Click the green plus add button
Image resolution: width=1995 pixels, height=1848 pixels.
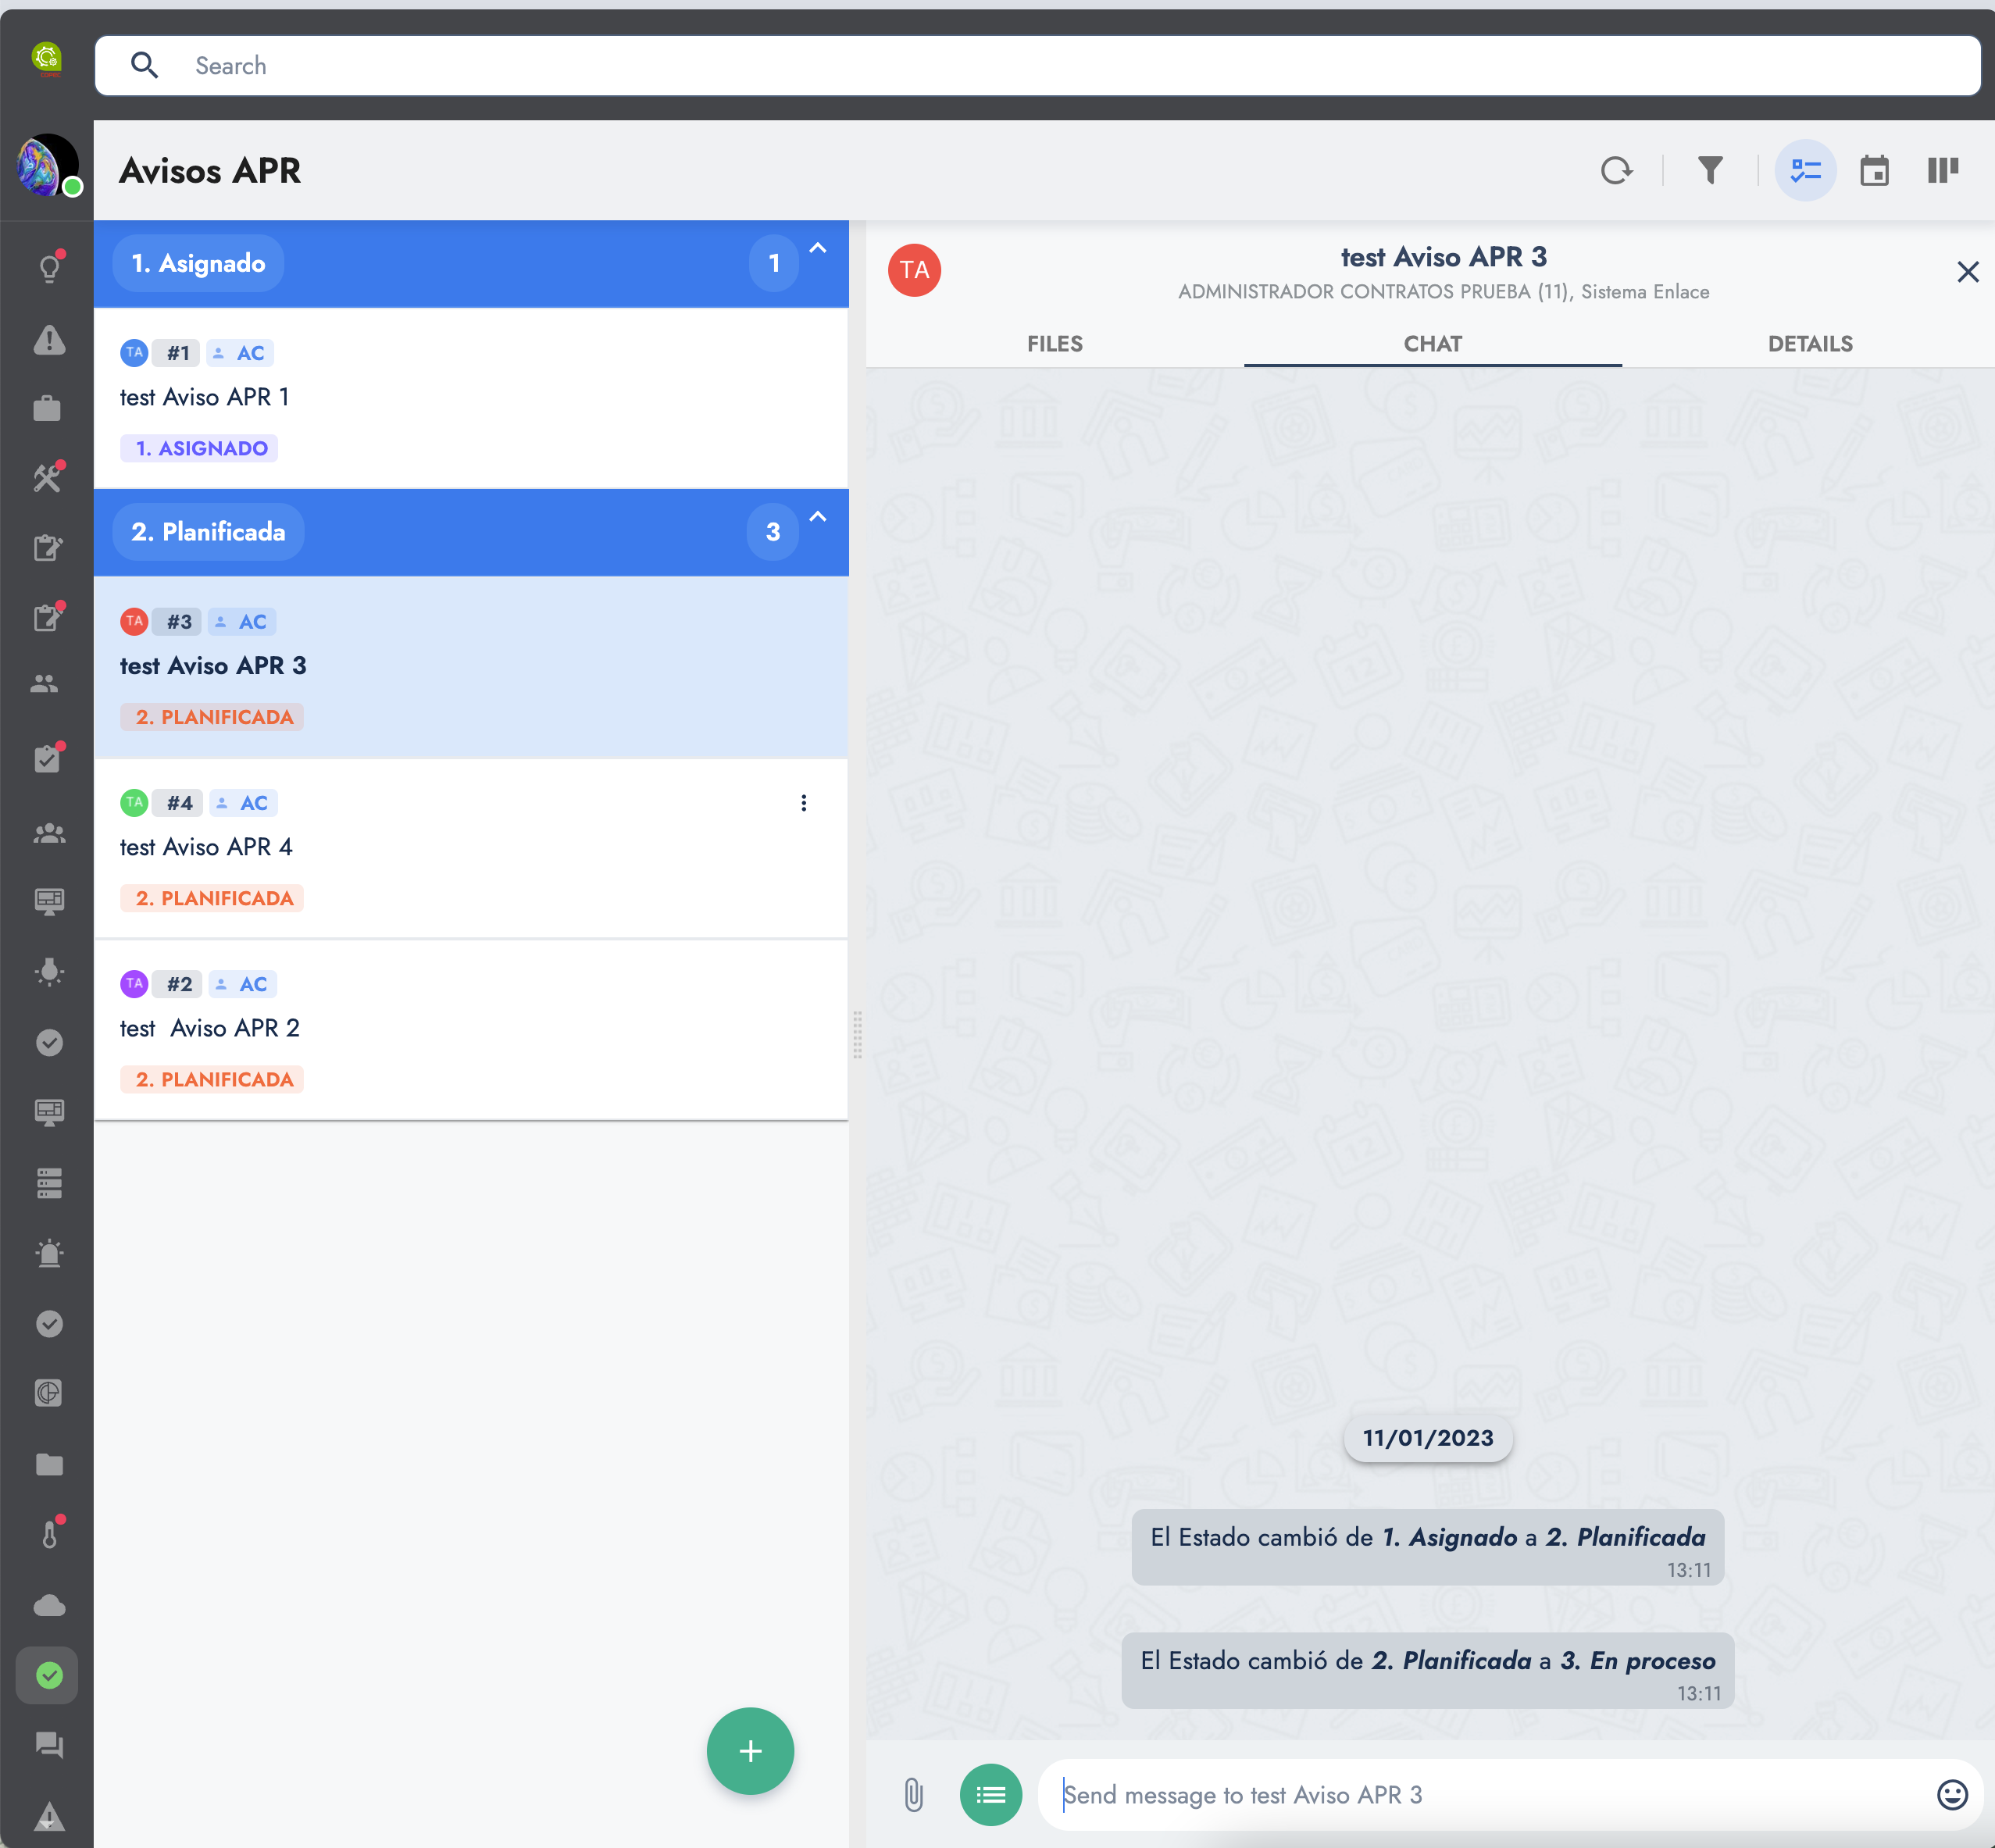pos(750,1750)
